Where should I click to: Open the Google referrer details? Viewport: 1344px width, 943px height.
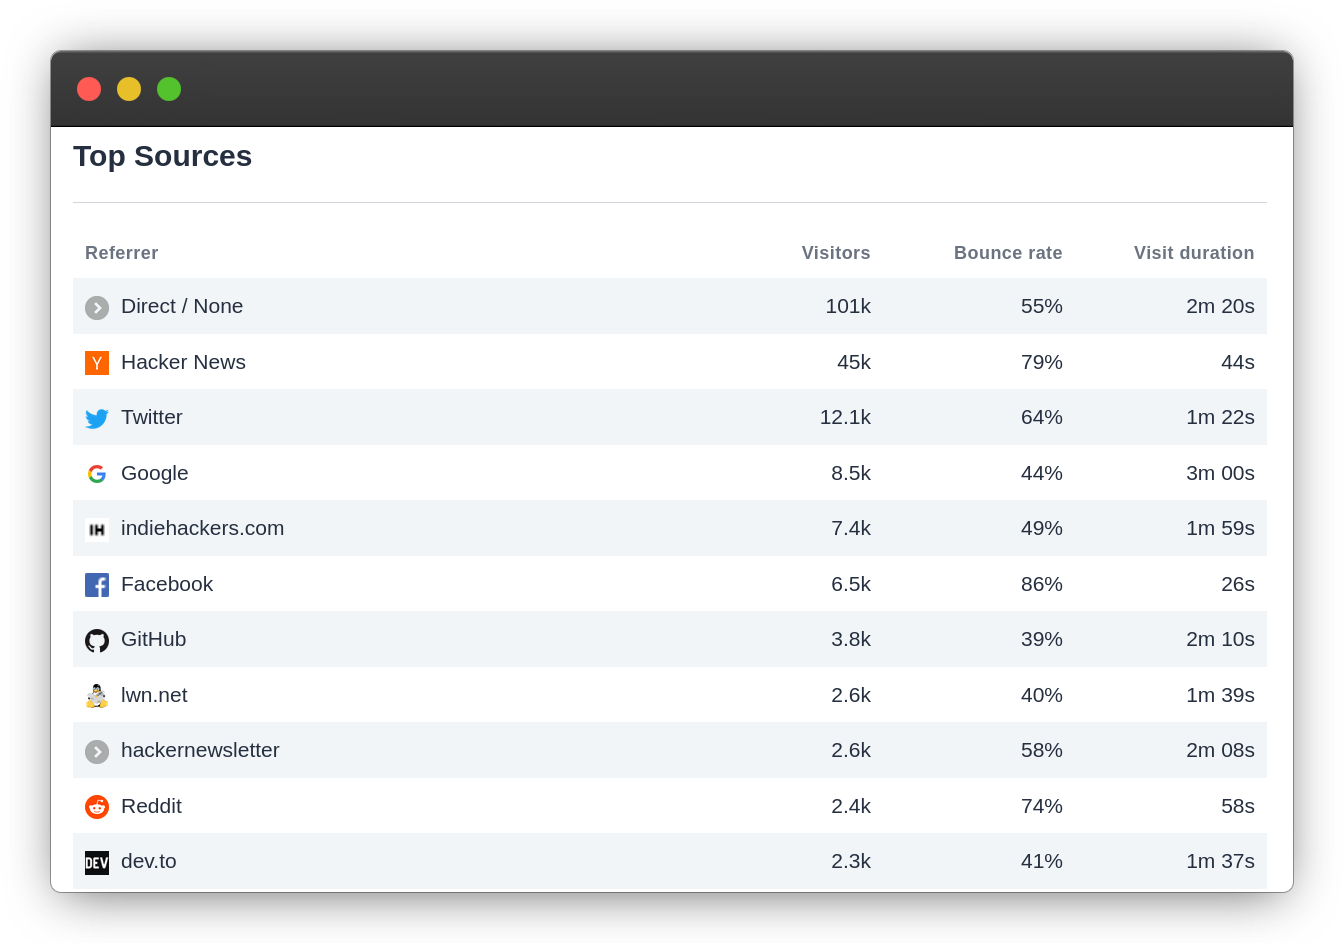(154, 473)
